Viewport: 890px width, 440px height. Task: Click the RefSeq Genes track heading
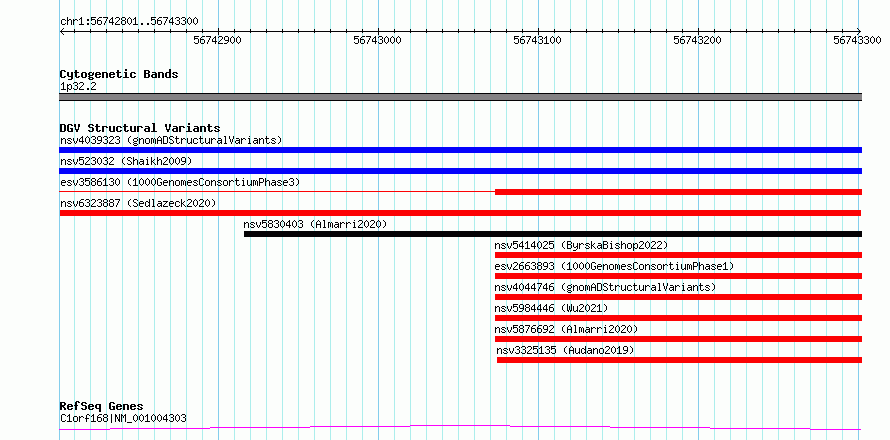click(x=102, y=407)
